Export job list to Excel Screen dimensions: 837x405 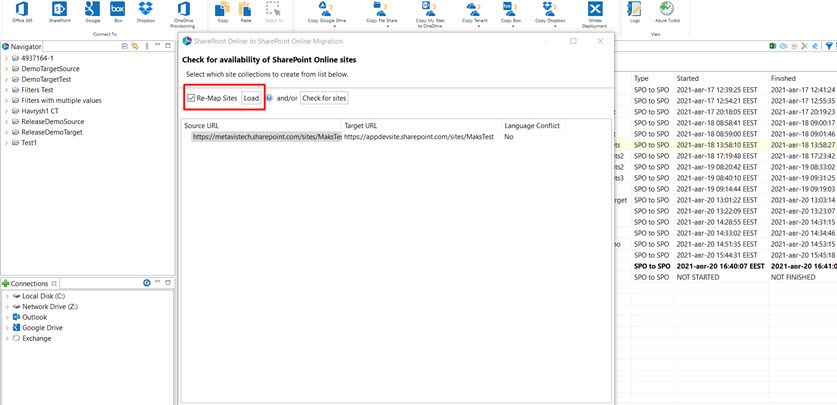772,46
